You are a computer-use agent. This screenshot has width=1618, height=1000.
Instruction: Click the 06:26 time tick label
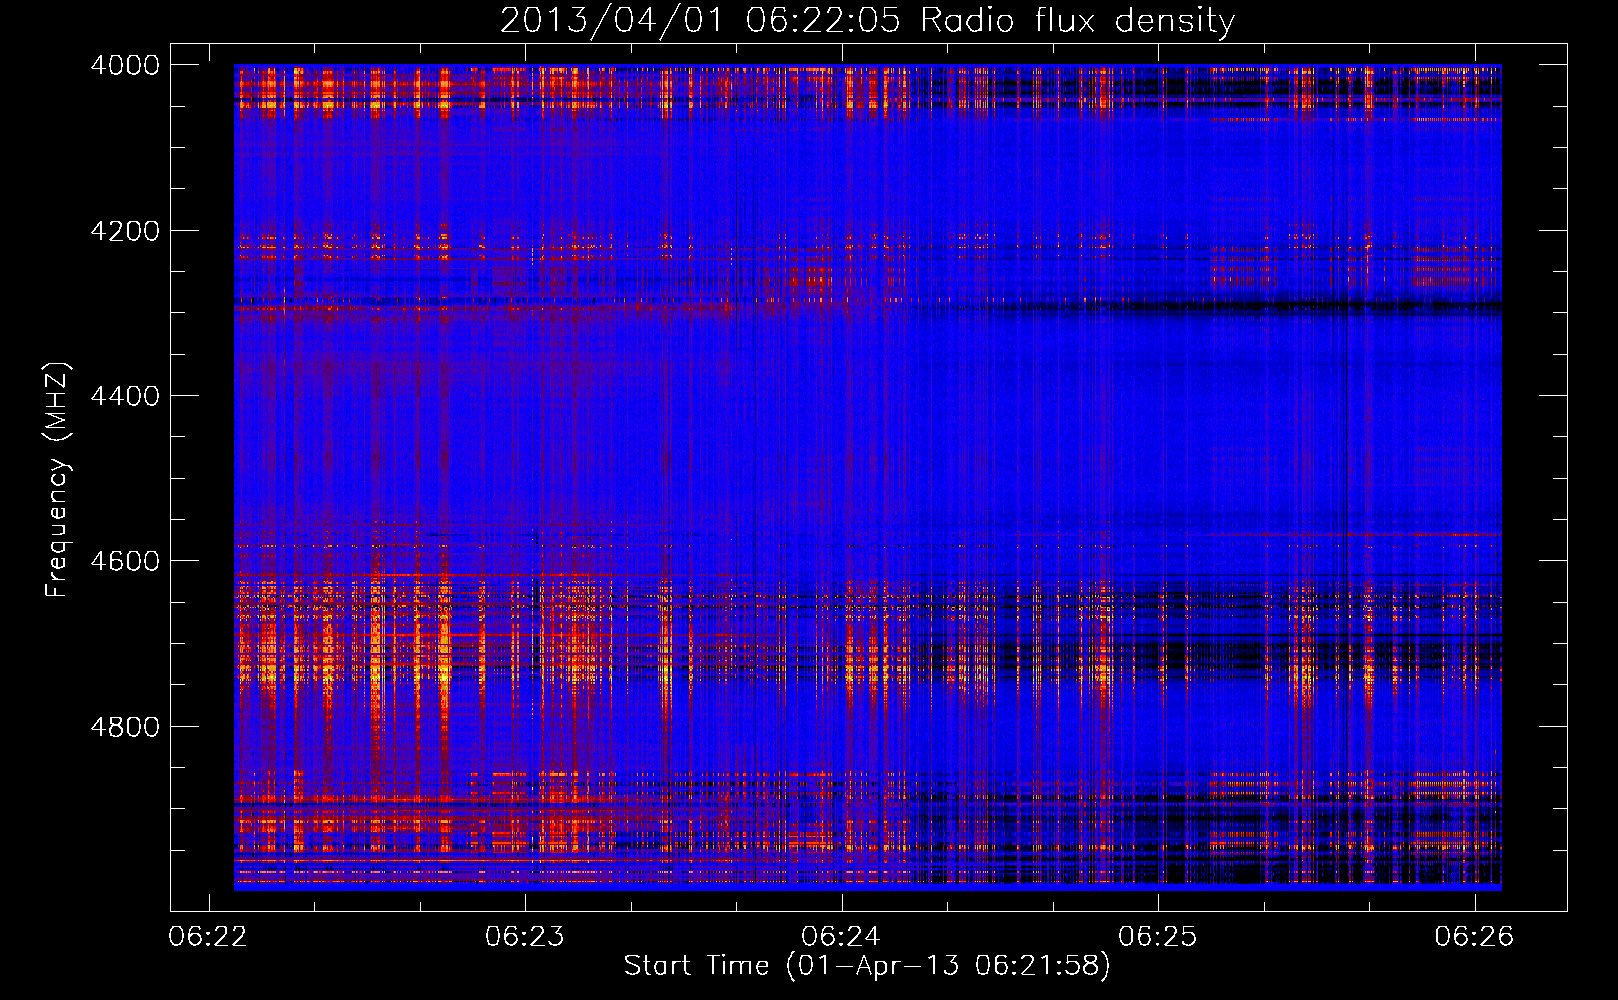[x=1474, y=937]
